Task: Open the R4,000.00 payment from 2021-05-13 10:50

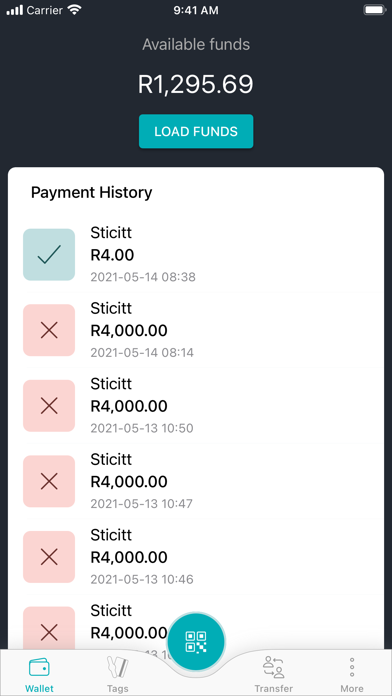Action: pos(196,406)
